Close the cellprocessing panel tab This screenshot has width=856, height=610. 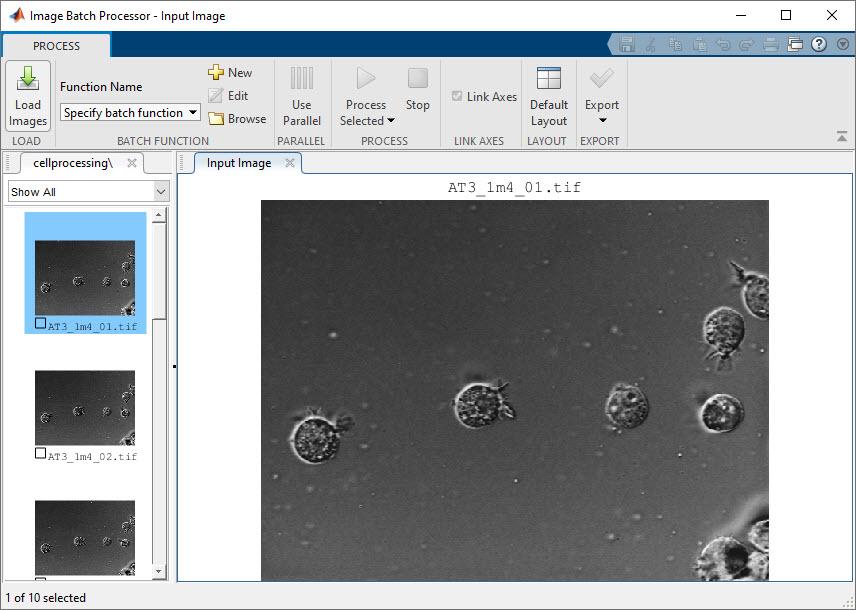pos(132,163)
